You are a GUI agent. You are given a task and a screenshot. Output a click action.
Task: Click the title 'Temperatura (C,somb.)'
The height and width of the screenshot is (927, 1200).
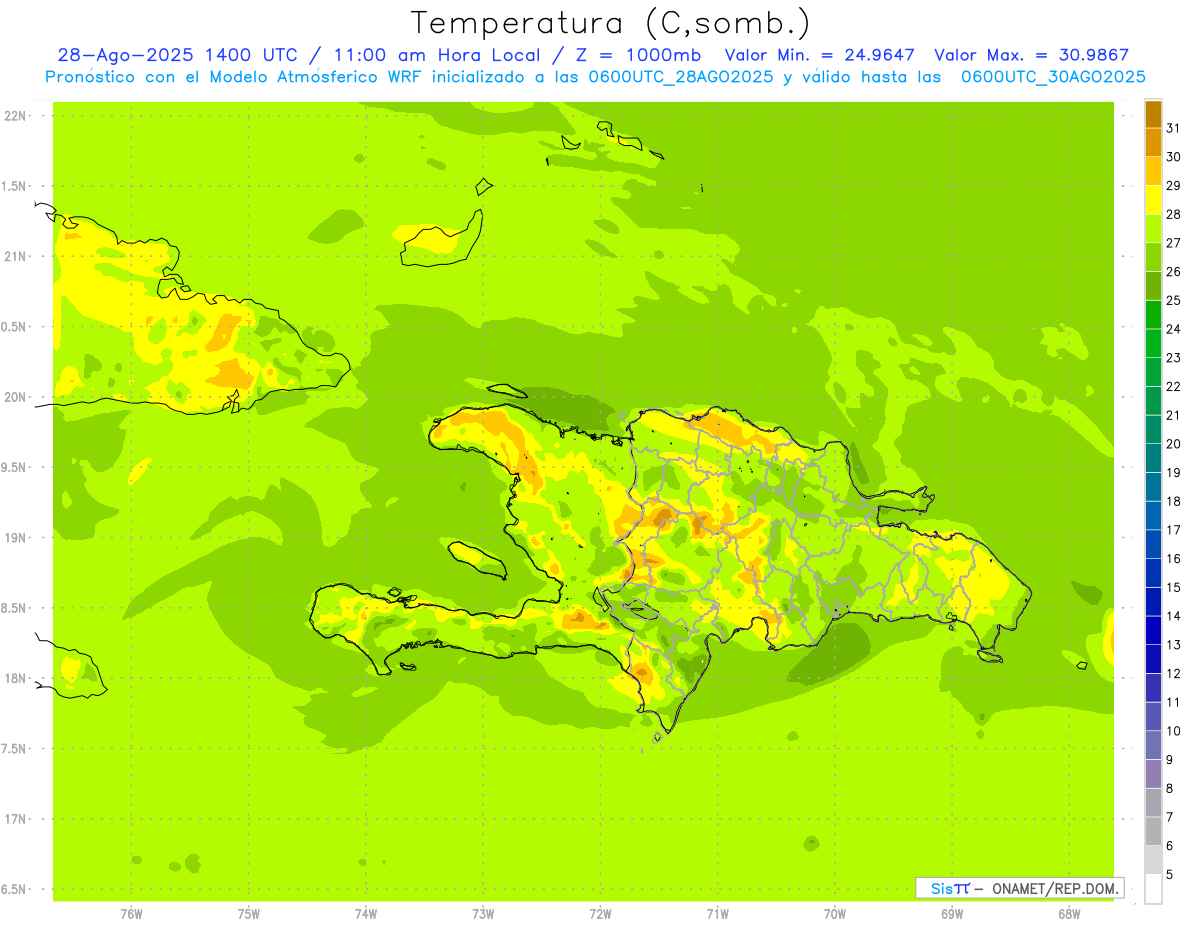coord(610,22)
